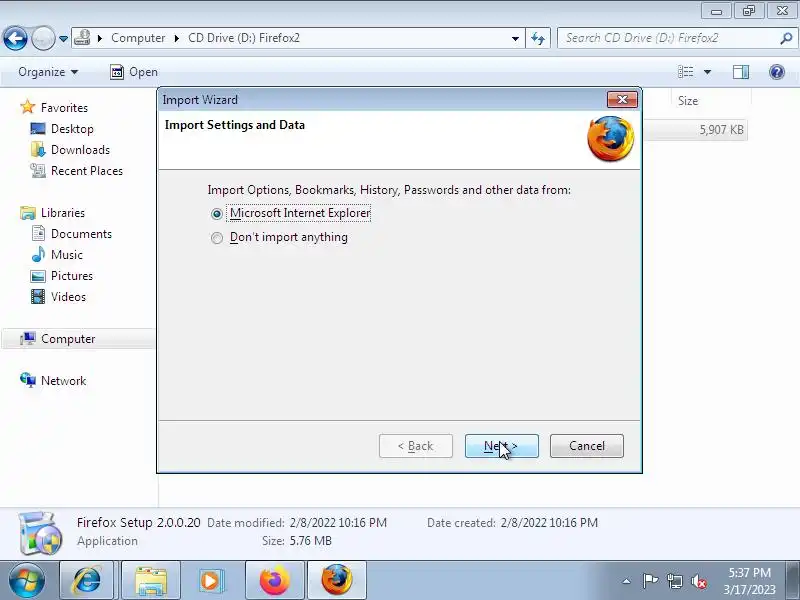Open Windows Explorer folder taskbar icon

(151, 581)
